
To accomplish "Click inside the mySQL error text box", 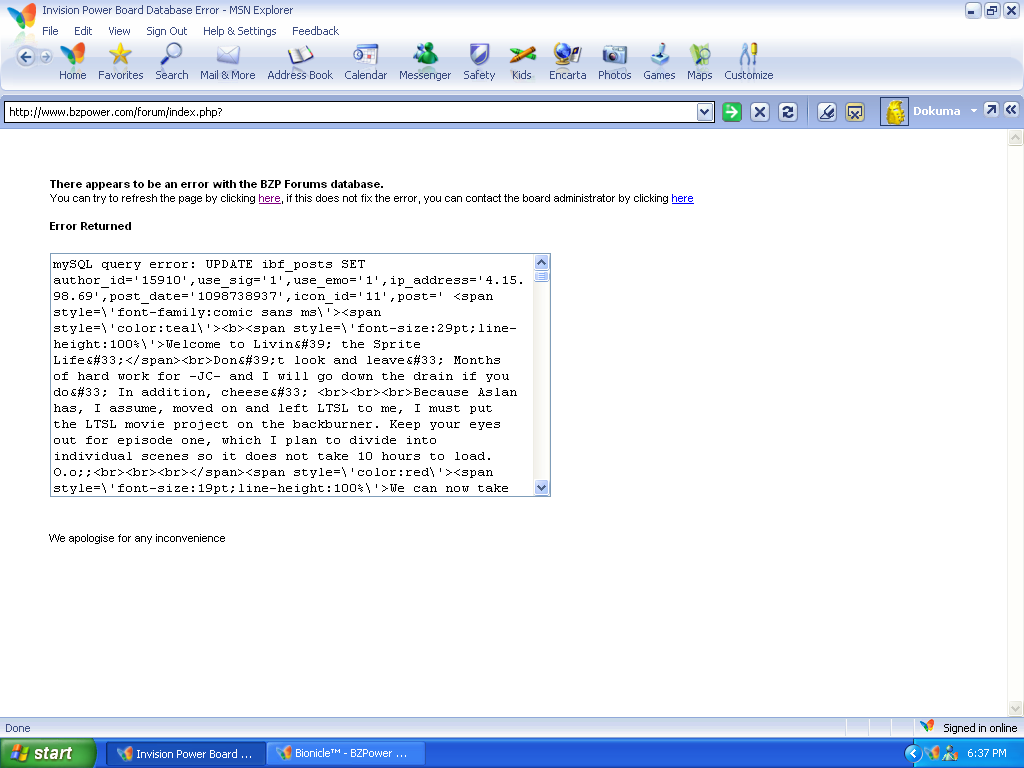I will pos(292,376).
